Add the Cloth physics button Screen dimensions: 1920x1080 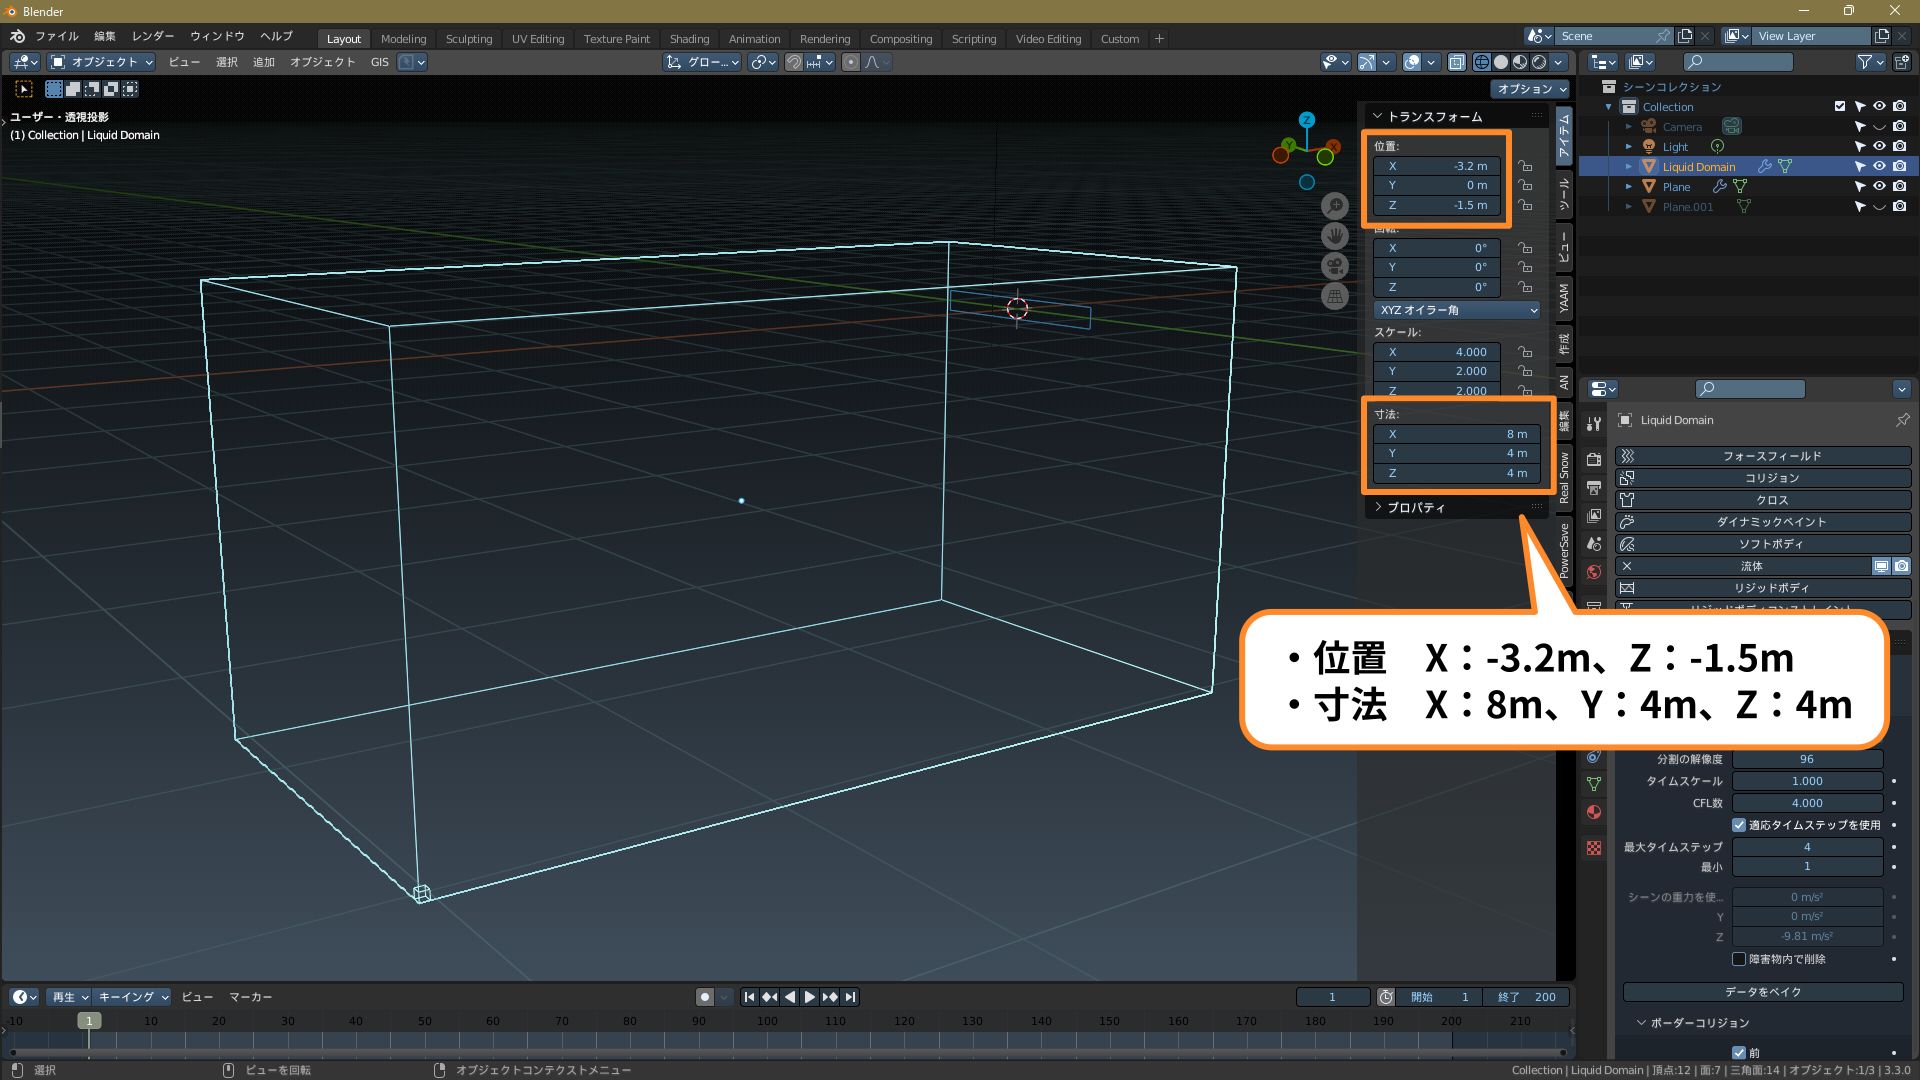[x=1771, y=500]
